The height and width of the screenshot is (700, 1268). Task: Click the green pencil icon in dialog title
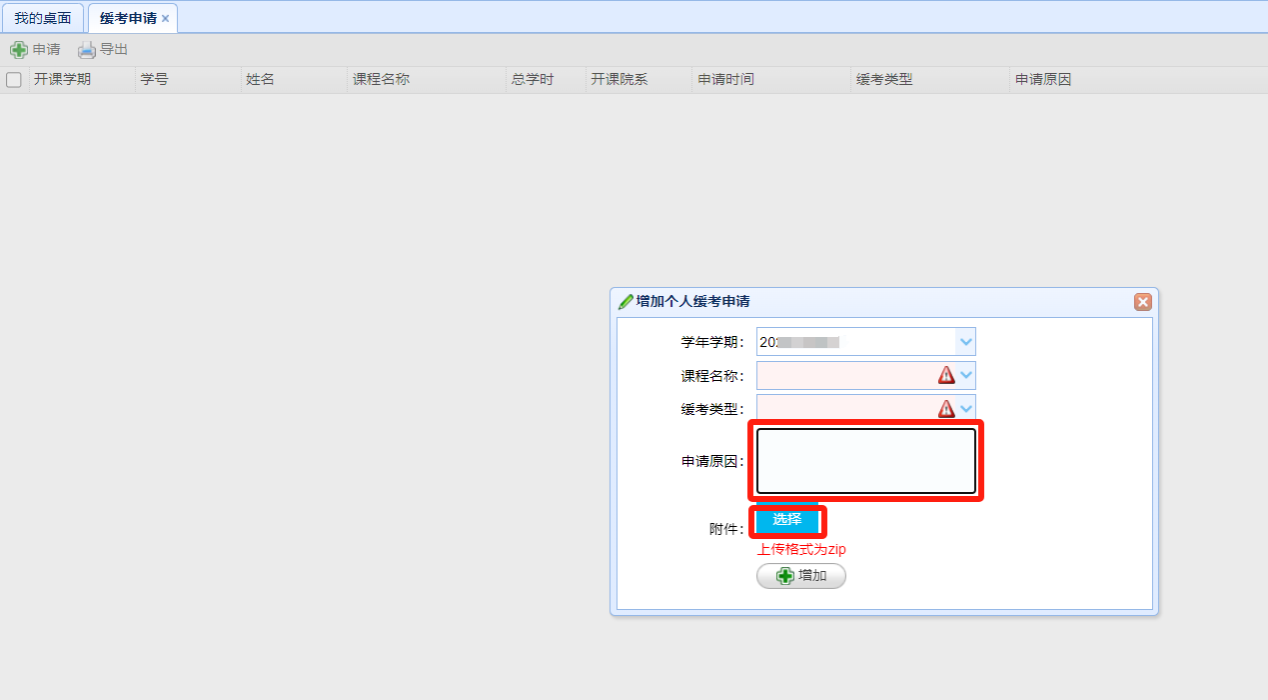point(626,301)
